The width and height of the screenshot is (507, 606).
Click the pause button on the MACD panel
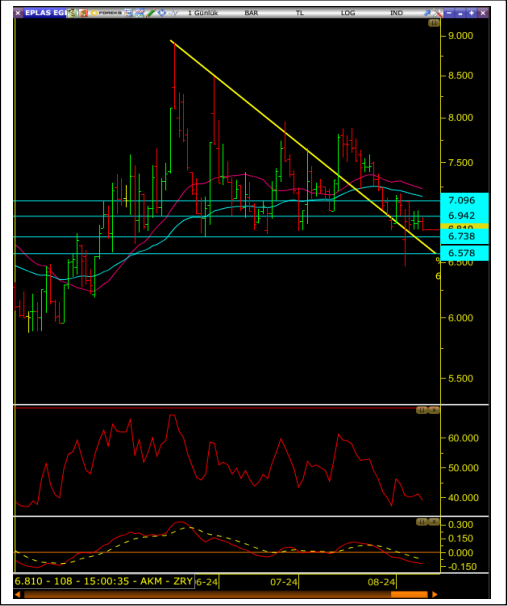tap(422, 522)
